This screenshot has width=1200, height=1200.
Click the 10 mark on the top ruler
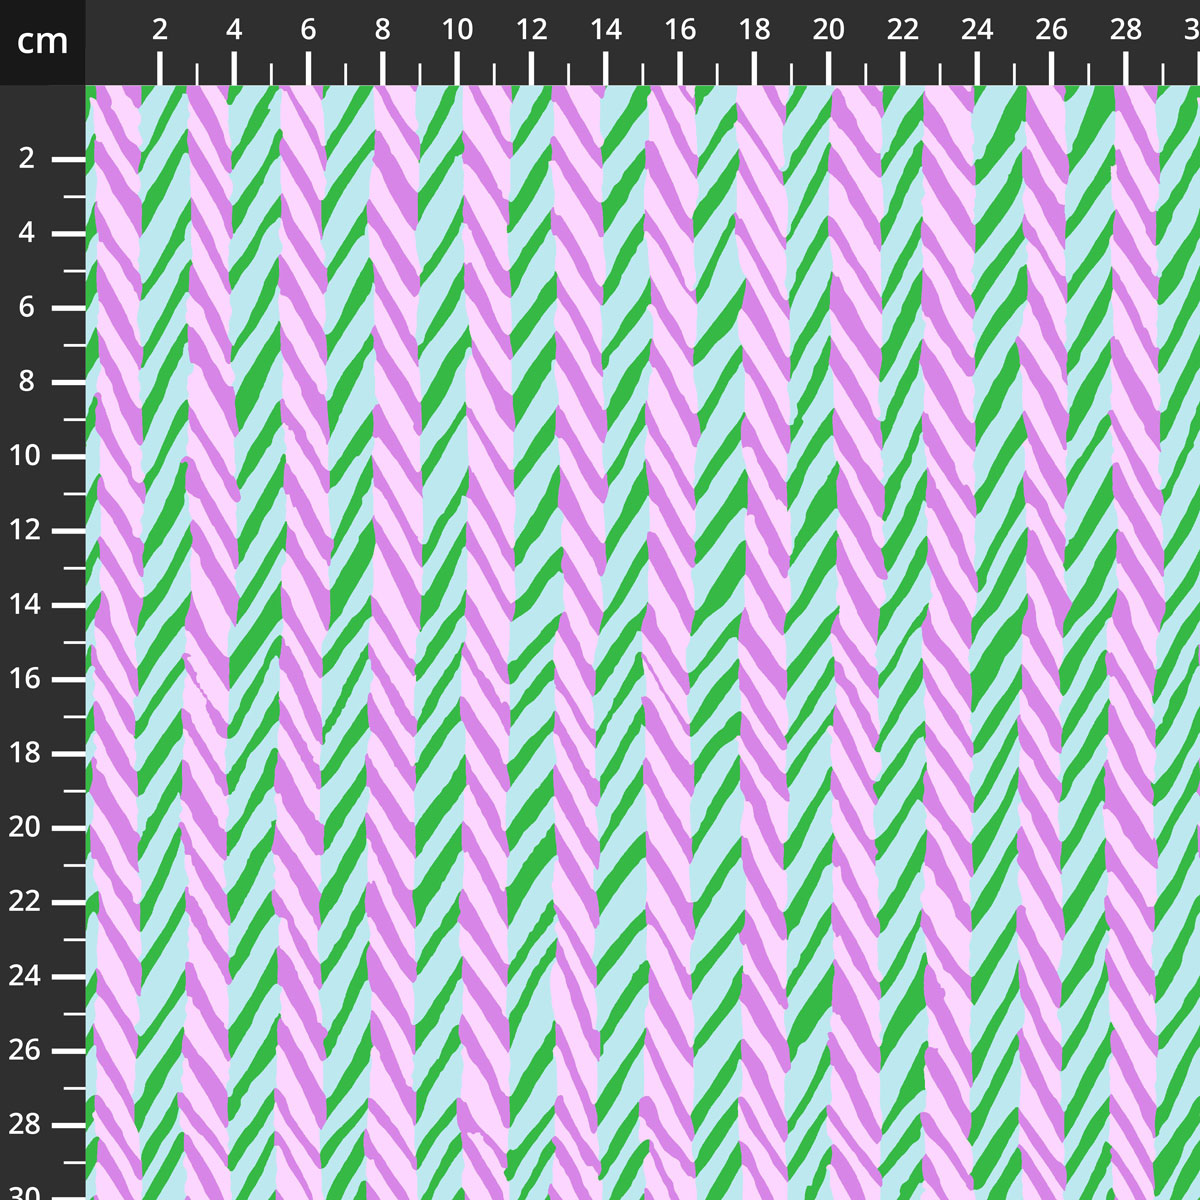point(457,31)
